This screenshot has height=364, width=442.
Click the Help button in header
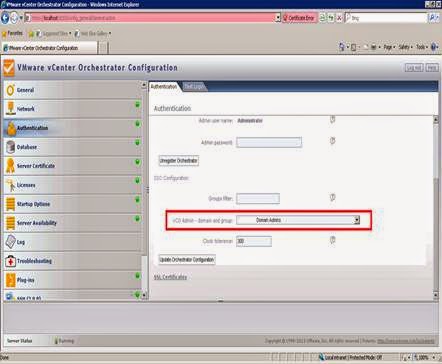click(x=432, y=68)
